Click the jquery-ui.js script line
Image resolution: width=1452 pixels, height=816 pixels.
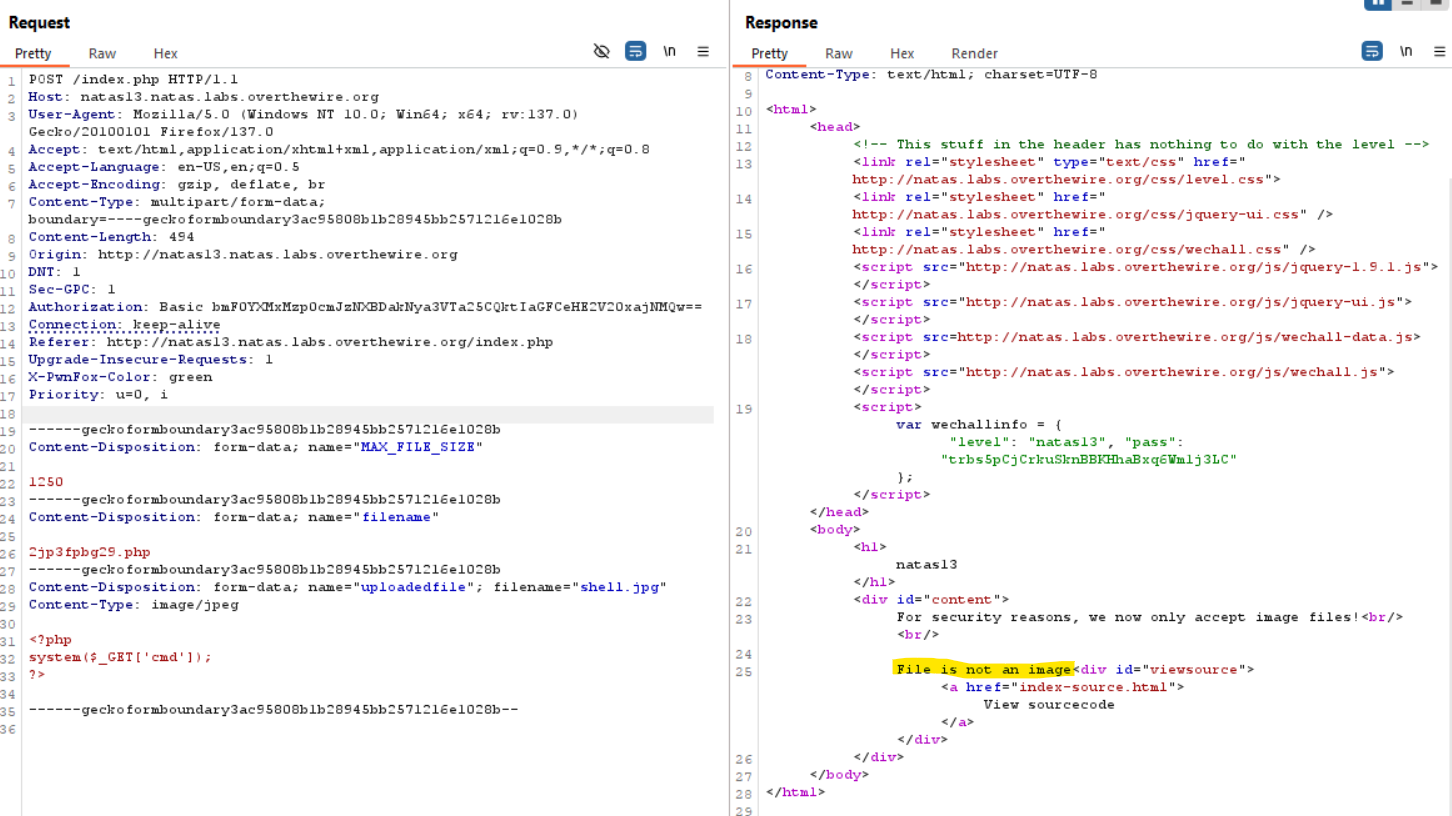[x=1133, y=302]
